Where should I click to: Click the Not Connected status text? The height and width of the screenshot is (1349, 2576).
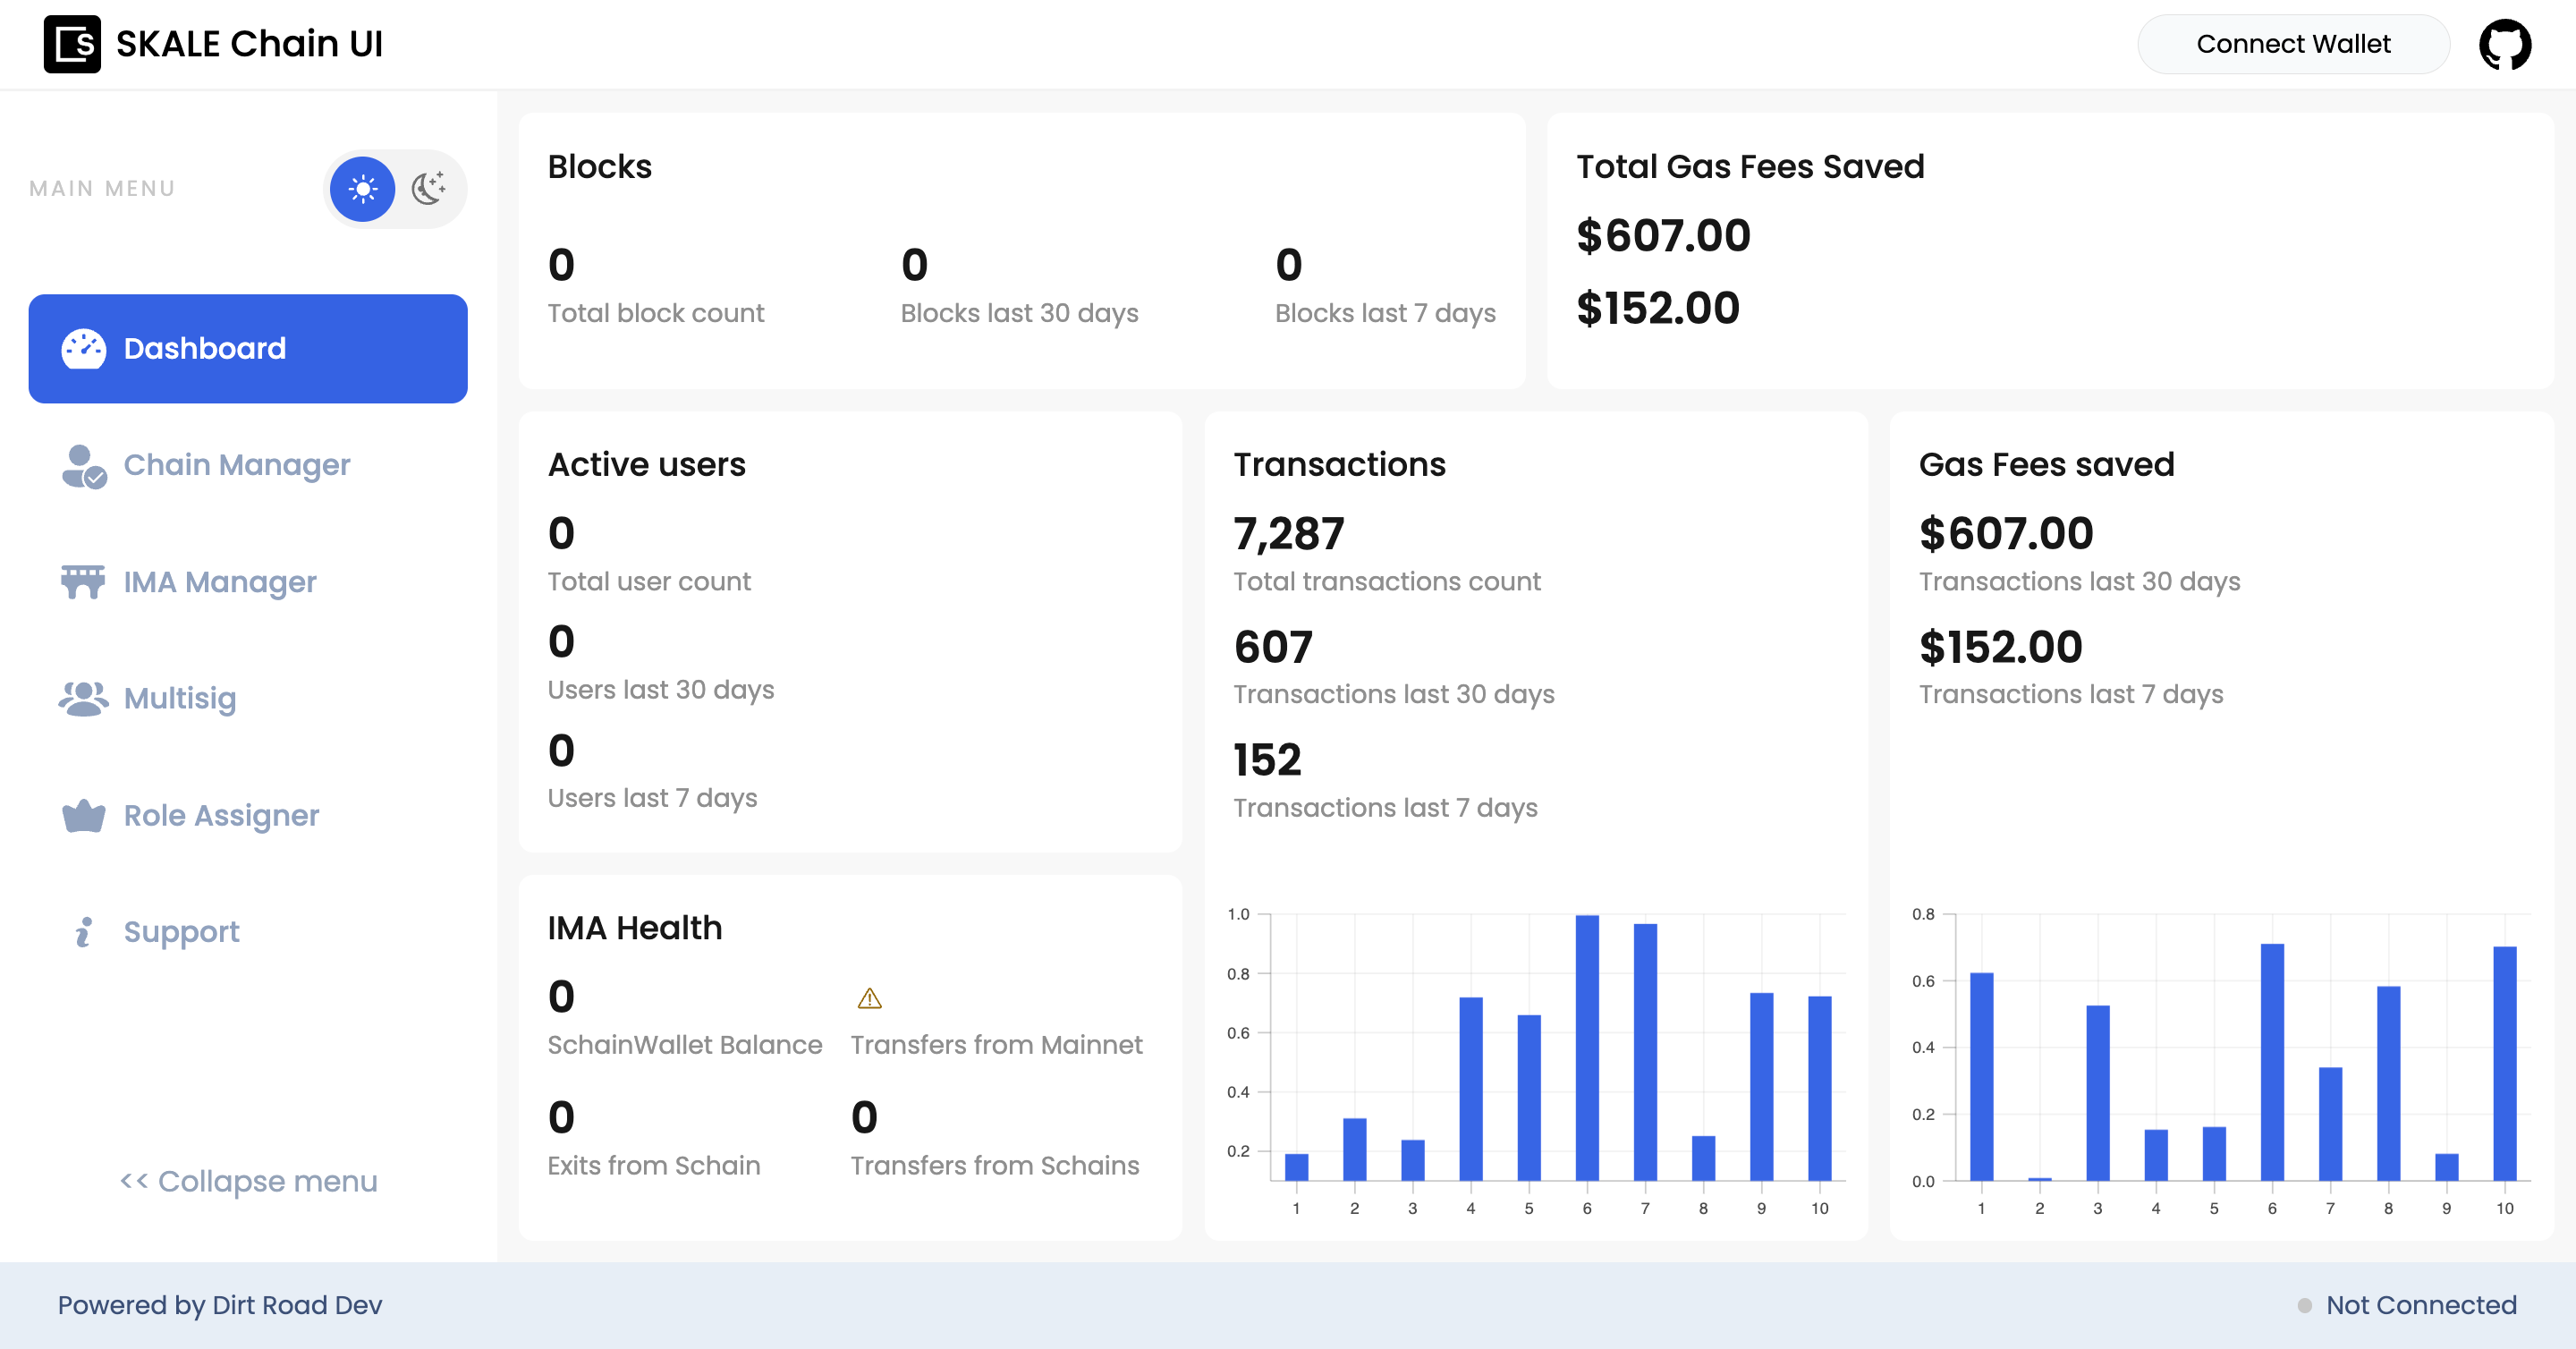(2421, 1305)
